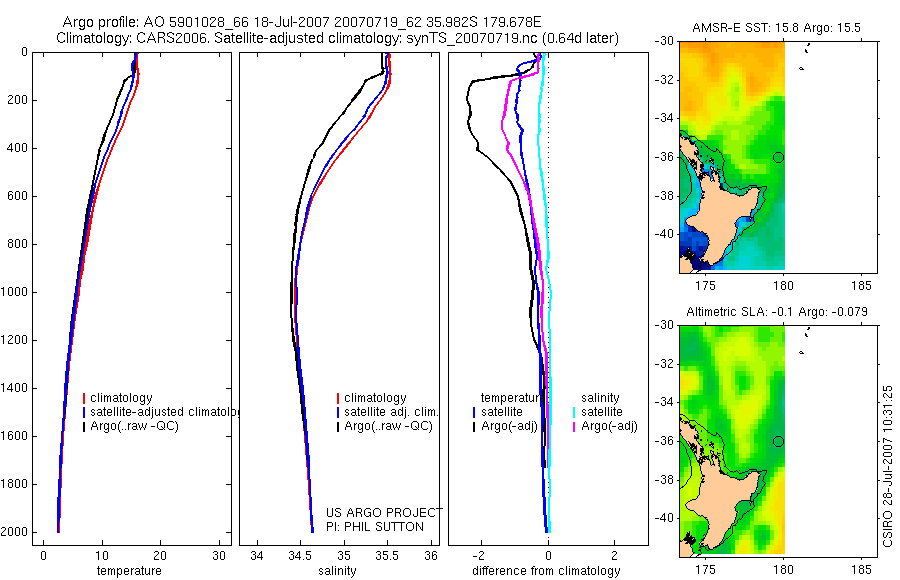Click the Altimetric SLA map title
The height and width of the screenshot is (580, 900).
click(x=777, y=312)
